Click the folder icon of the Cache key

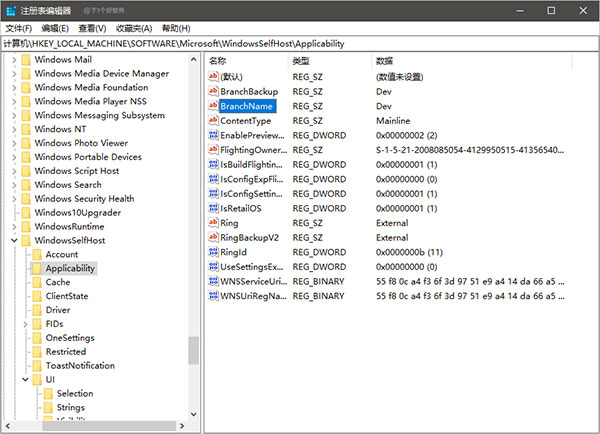click(x=37, y=282)
